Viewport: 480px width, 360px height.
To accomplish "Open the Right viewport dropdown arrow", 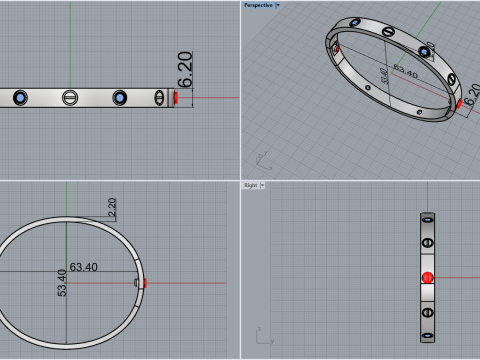I will 263,185.
